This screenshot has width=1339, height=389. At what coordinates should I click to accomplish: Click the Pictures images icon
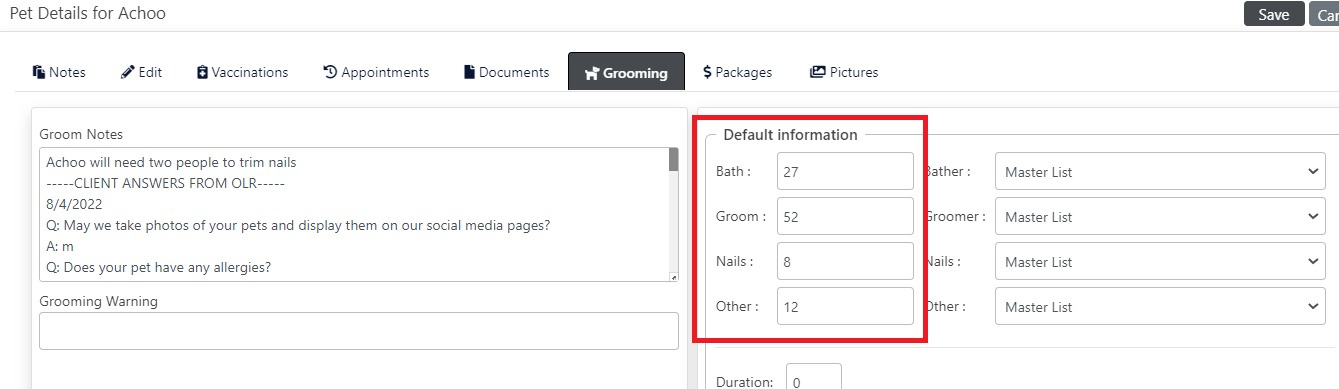[818, 72]
